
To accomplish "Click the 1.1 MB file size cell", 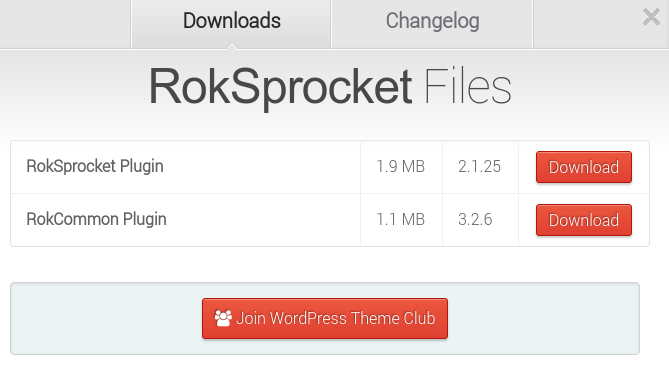I will click(x=401, y=220).
